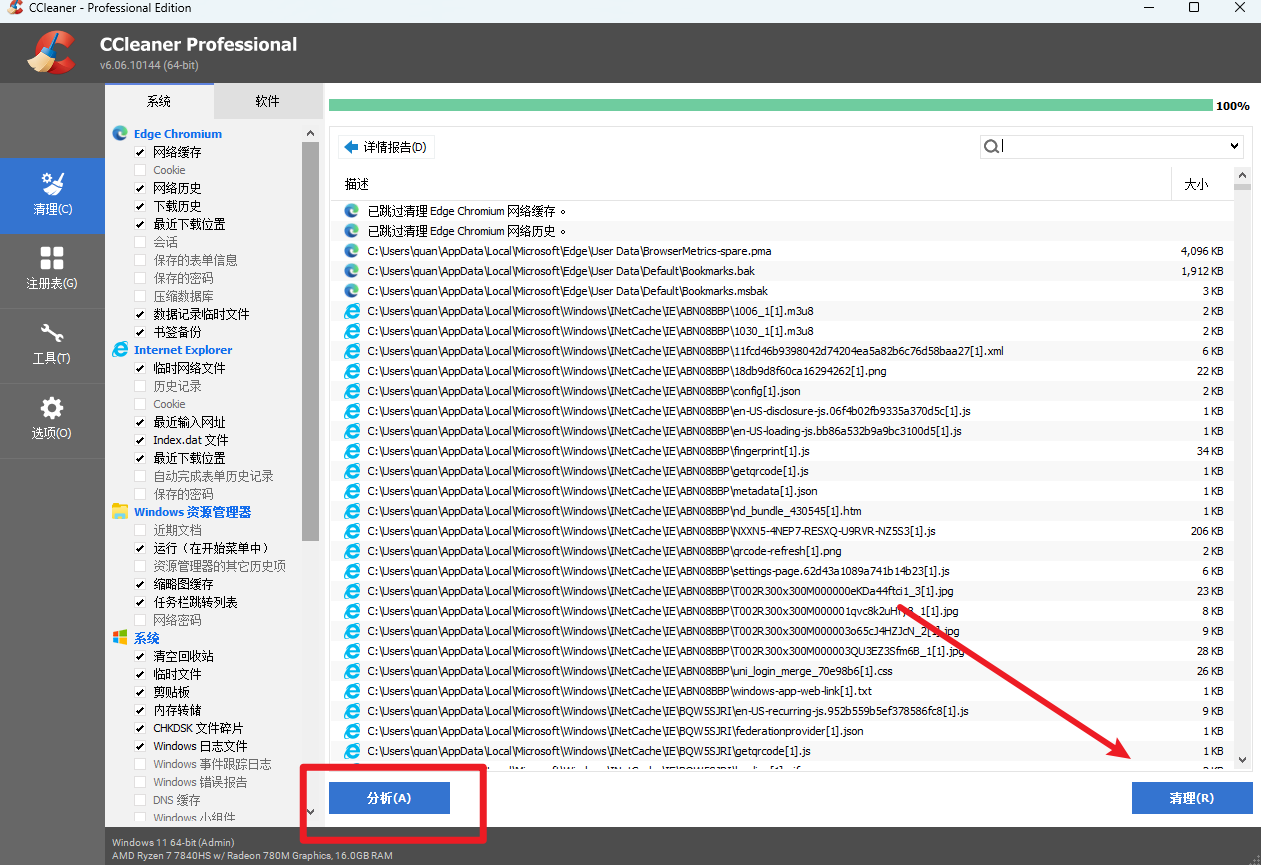Uncheck Internet Explorer 临时网络文件 checkbox

click(x=140, y=368)
